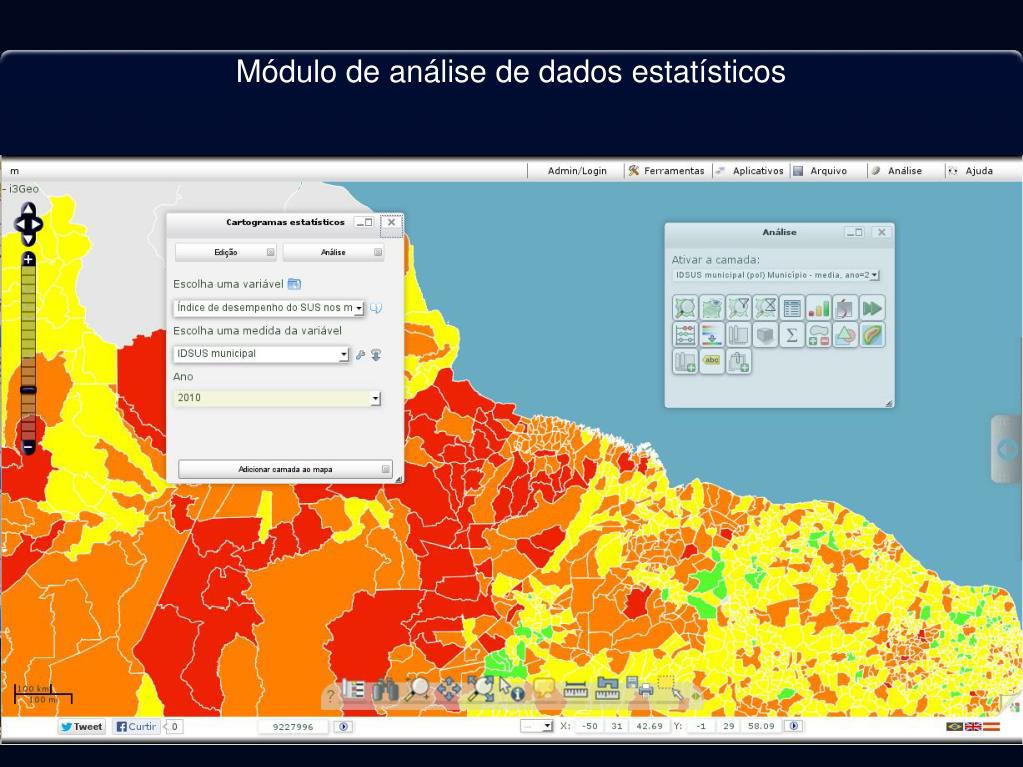Click Adicionar camada ao mapa button
1023x767 pixels.
tap(285, 469)
